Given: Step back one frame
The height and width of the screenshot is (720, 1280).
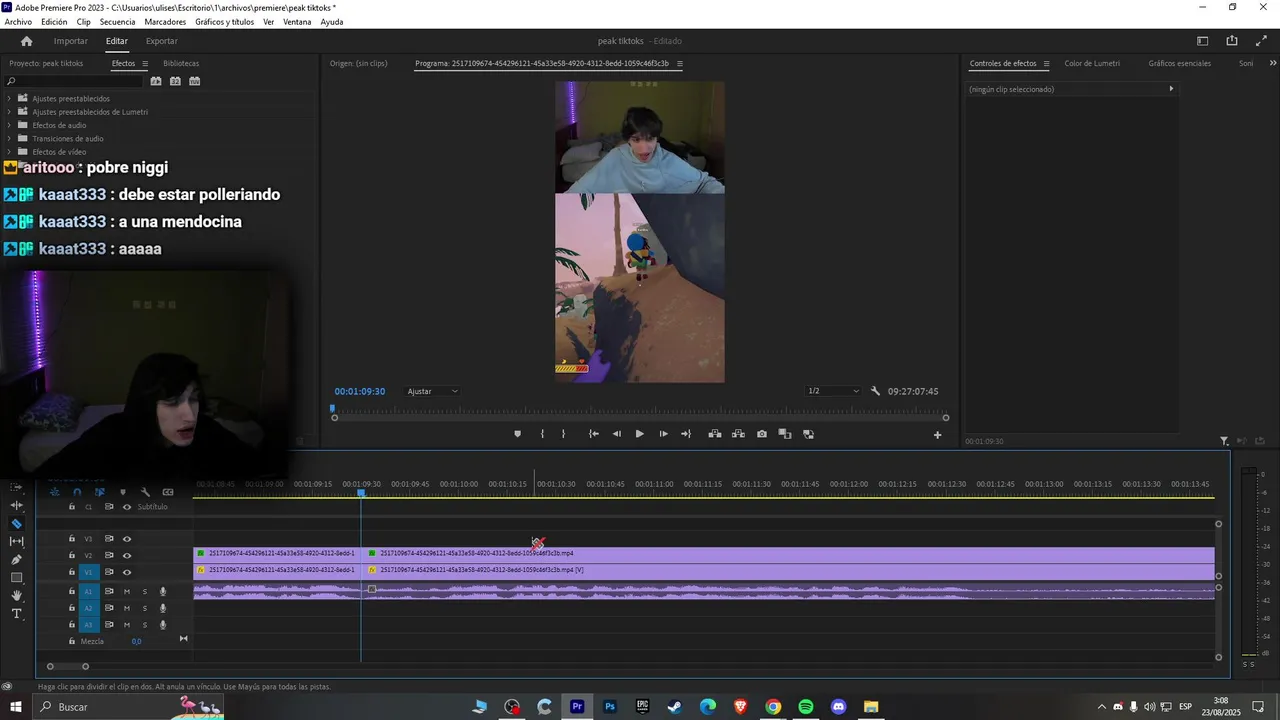Looking at the screenshot, I should 616,434.
